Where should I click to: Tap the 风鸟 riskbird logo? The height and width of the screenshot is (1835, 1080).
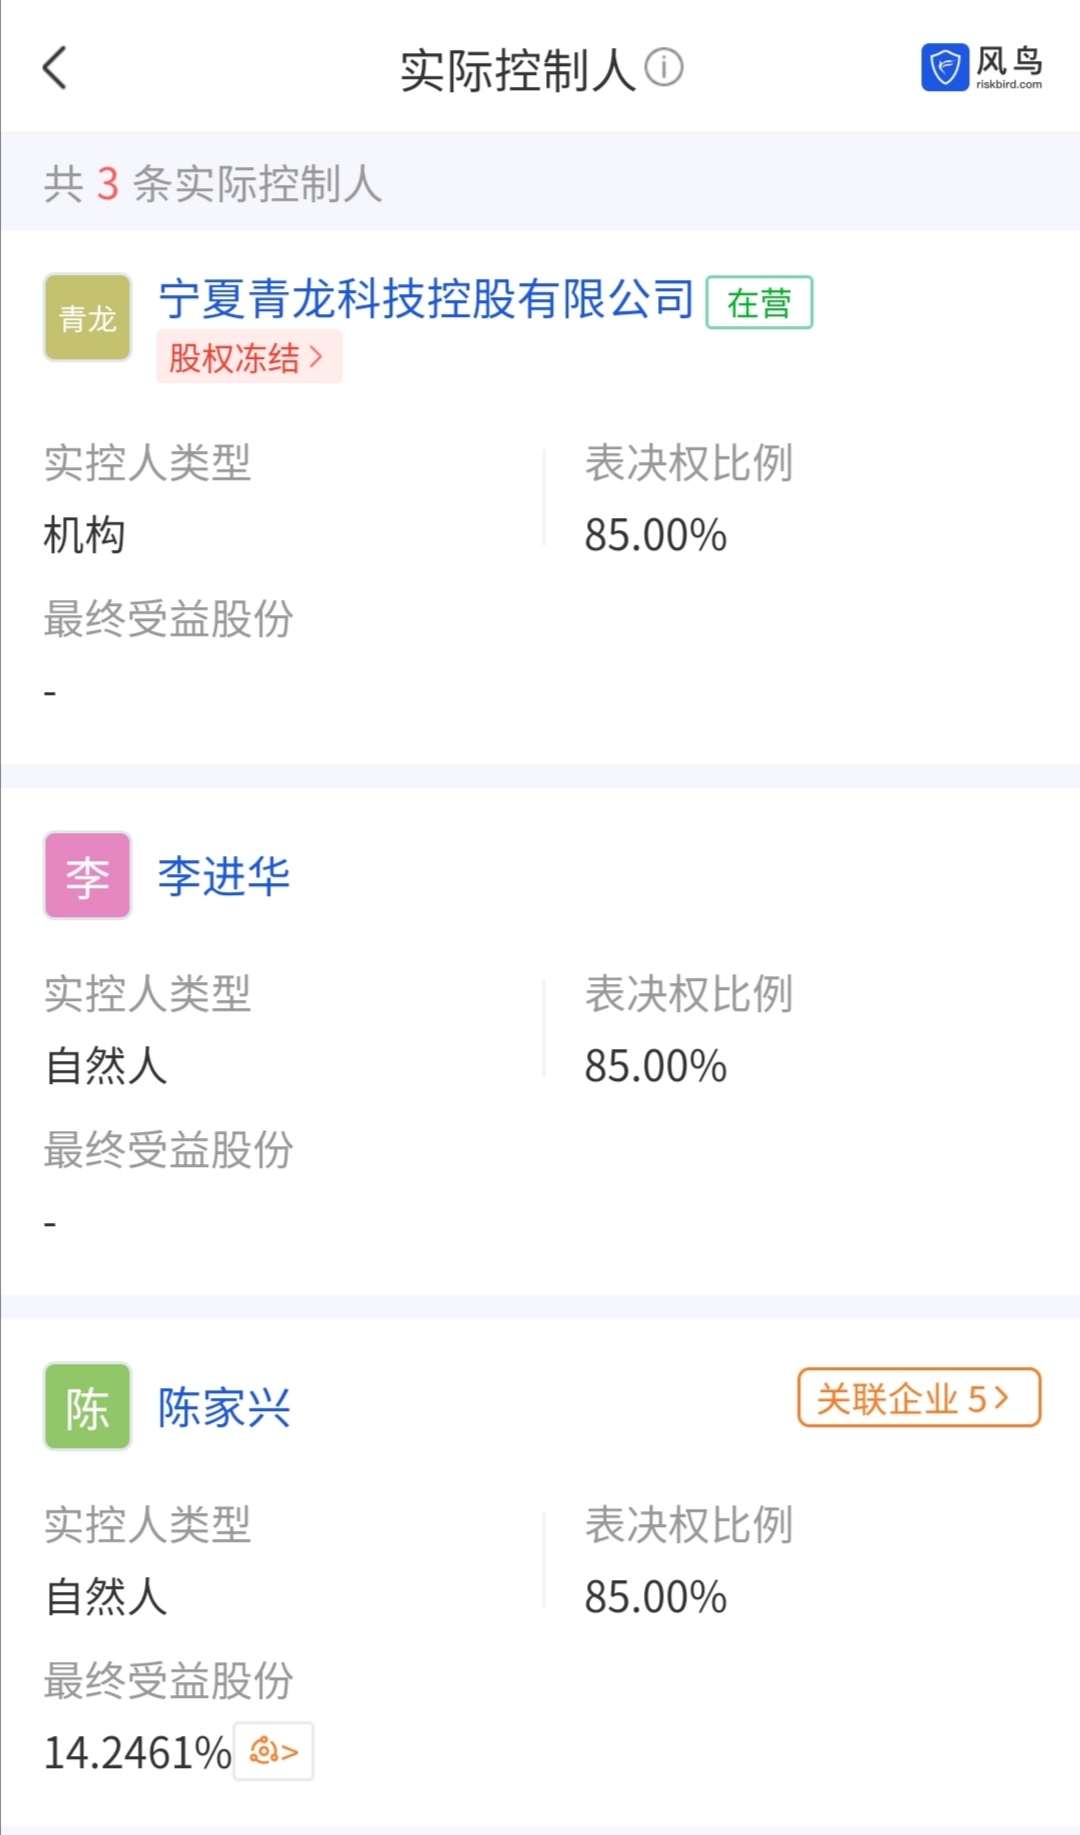(981, 68)
